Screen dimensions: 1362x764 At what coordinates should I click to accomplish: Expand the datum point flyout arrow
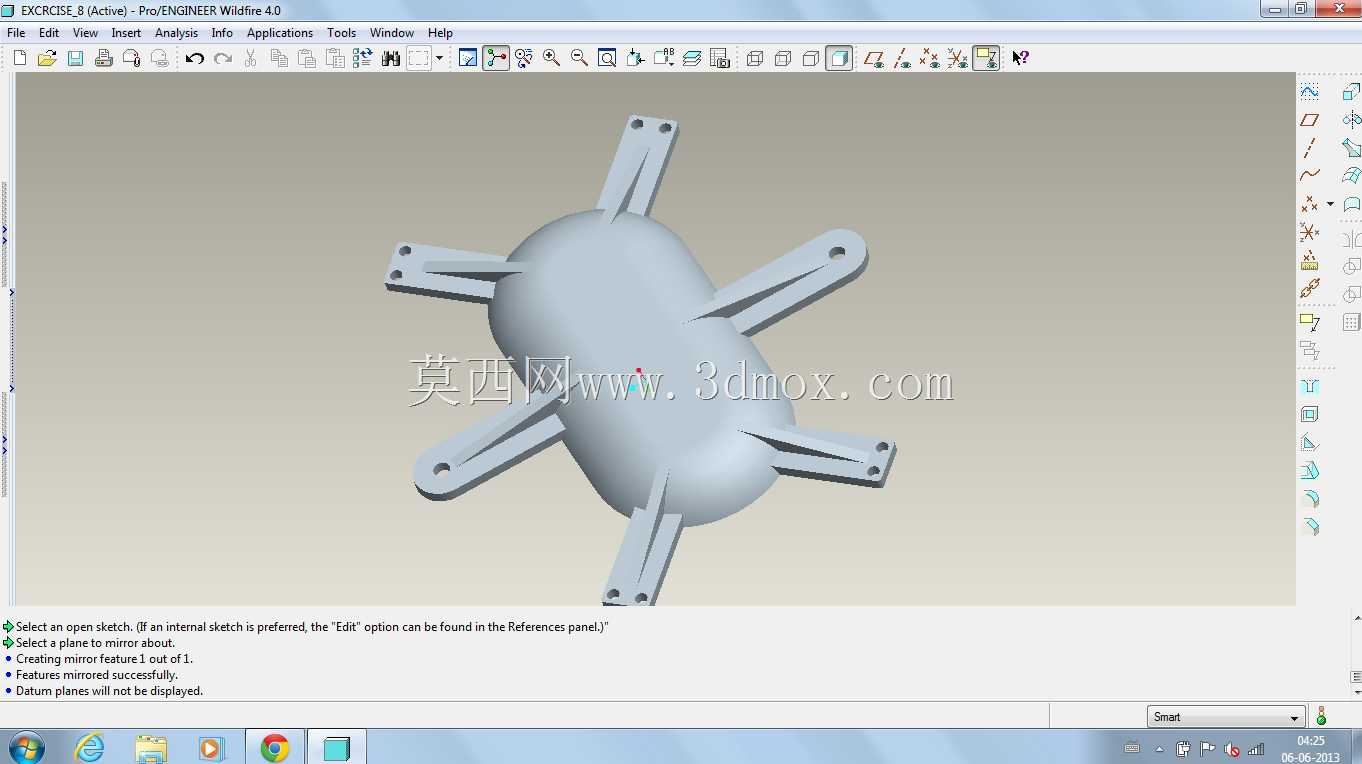(x=1330, y=204)
